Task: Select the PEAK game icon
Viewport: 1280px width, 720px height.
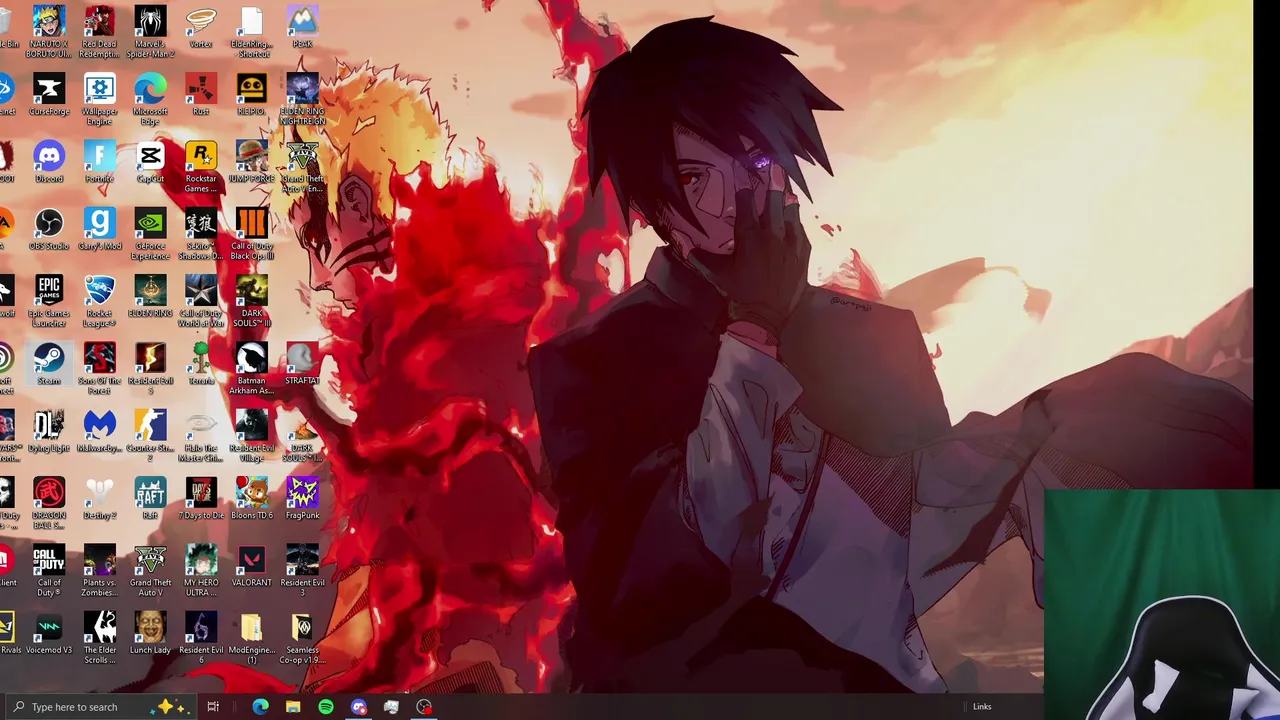Action: (302, 27)
